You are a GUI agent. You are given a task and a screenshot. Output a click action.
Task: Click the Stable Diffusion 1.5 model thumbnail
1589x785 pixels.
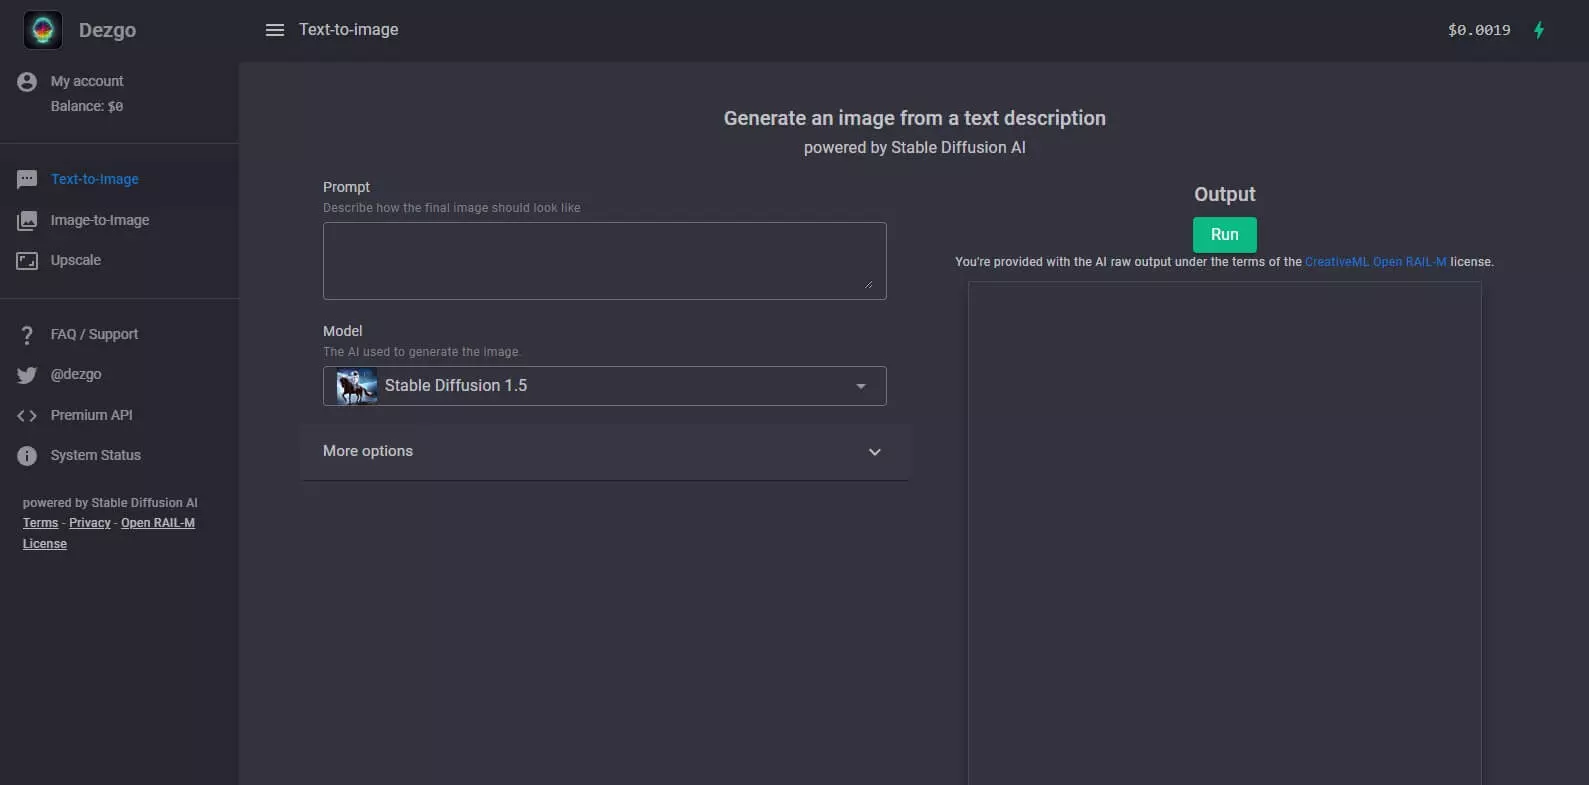(357, 386)
